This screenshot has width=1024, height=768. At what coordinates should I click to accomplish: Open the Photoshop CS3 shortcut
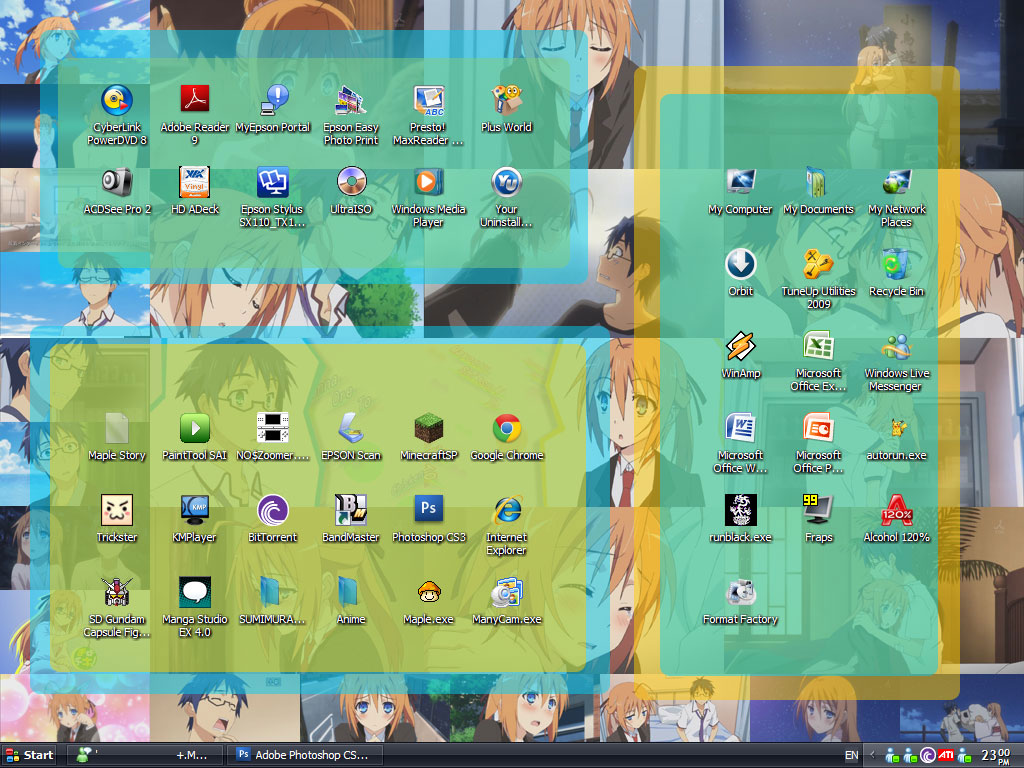pyautogui.click(x=428, y=510)
